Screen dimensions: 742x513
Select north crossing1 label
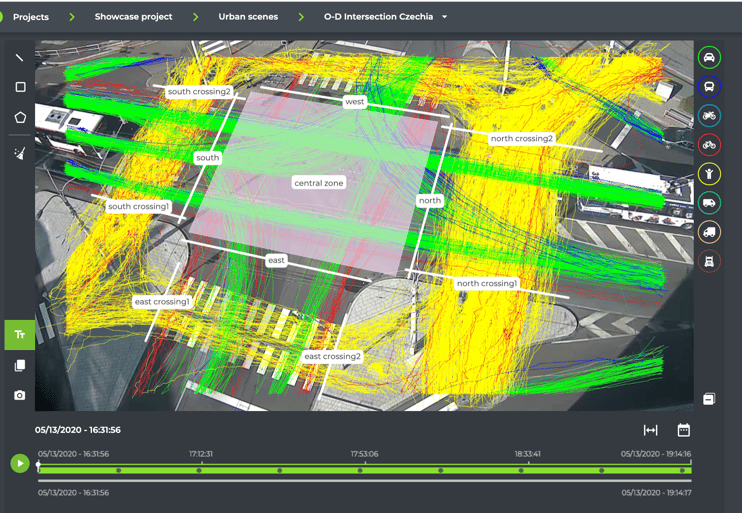point(486,283)
